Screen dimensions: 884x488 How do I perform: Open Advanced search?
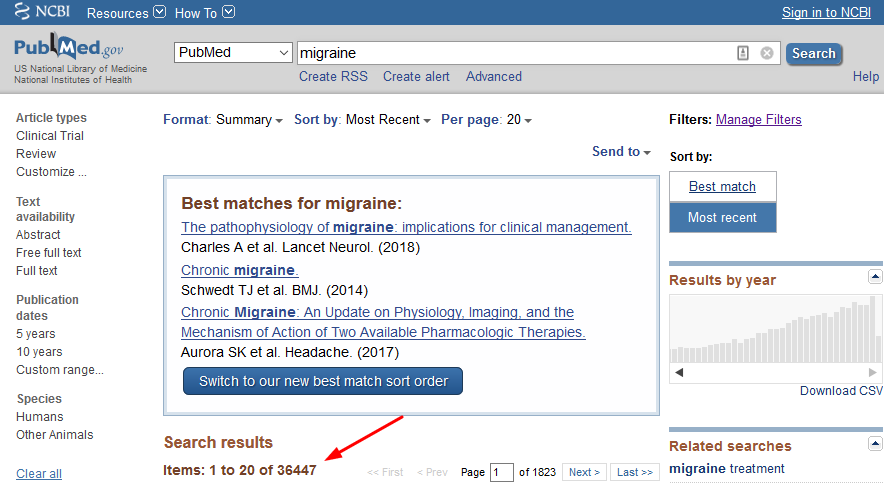point(493,77)
